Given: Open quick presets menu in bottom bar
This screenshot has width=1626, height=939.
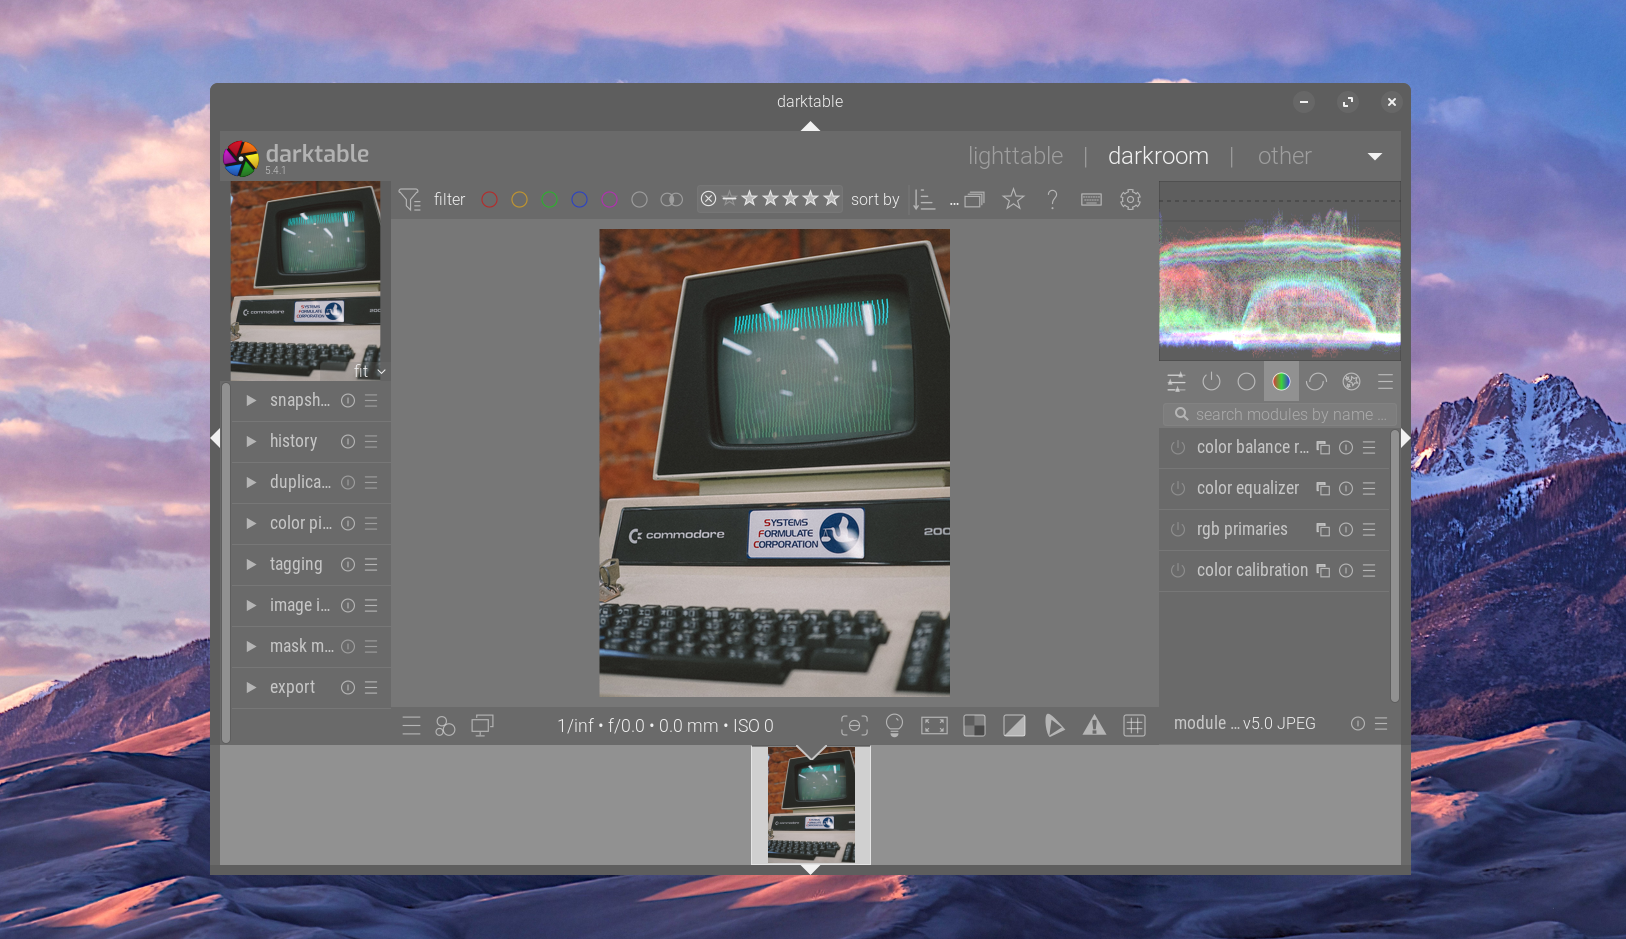Looking at the screenshot, I should [411, 726].
